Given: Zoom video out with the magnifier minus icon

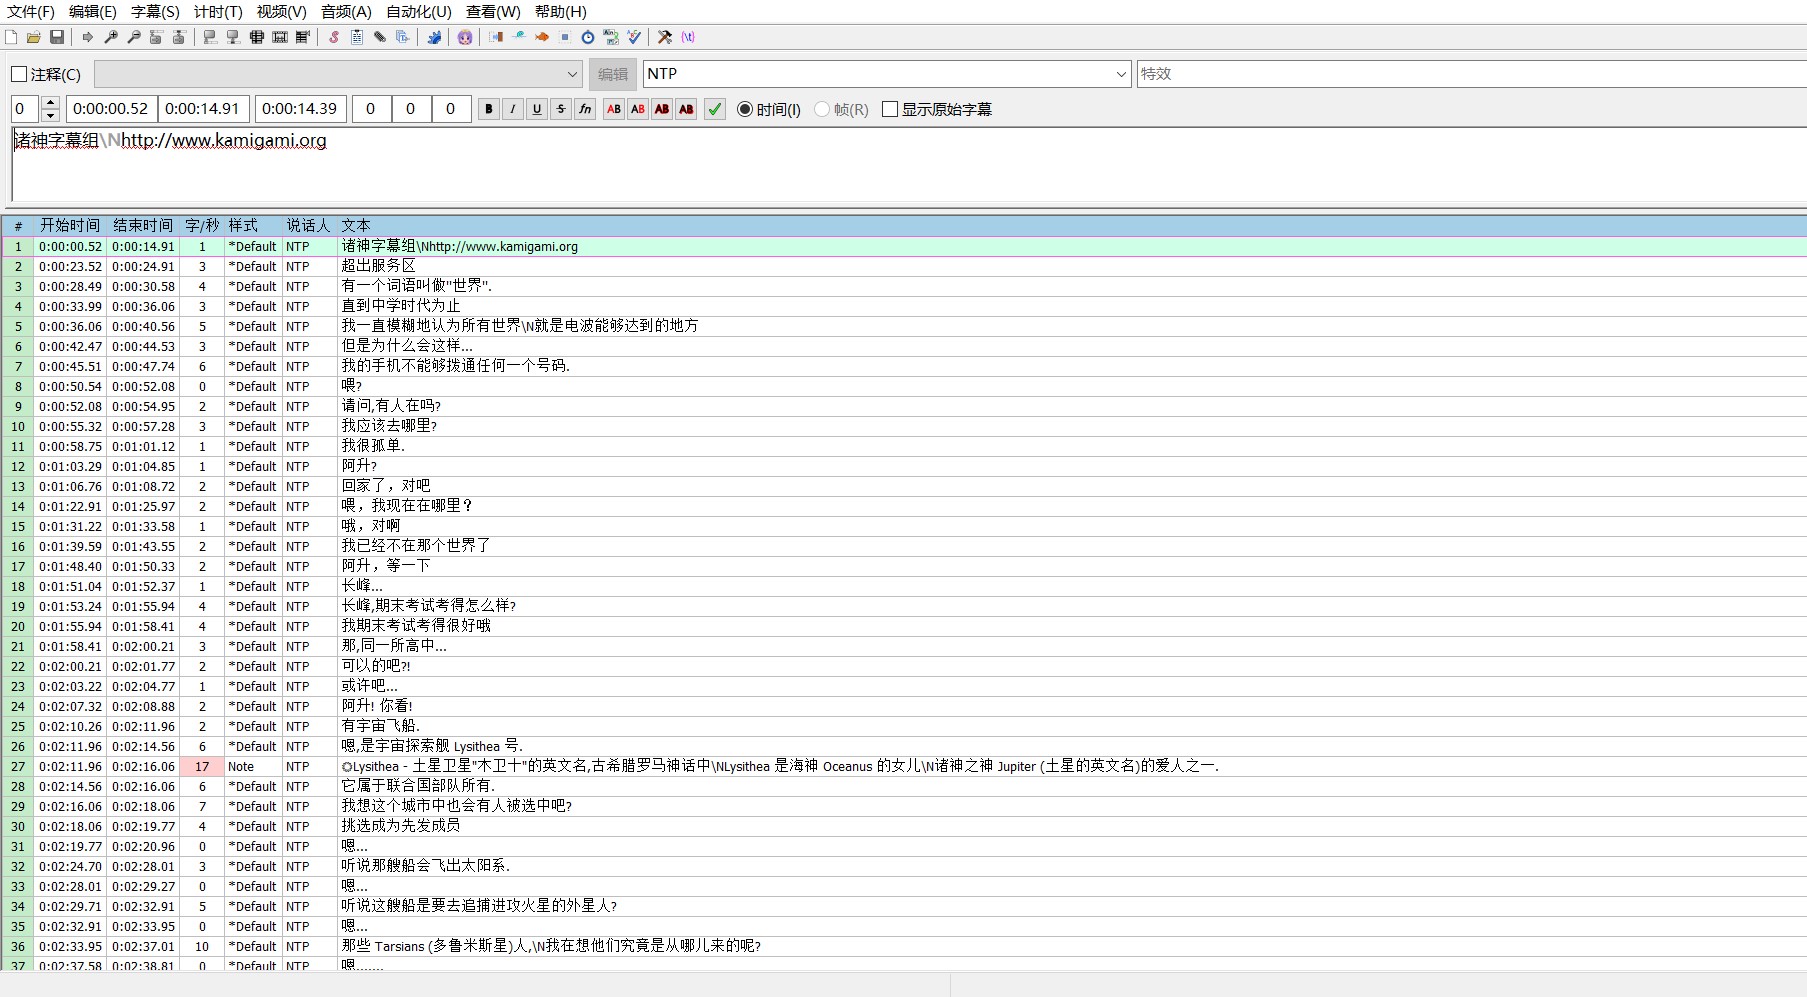Looking at the screenshot, I should coord(134,37).
